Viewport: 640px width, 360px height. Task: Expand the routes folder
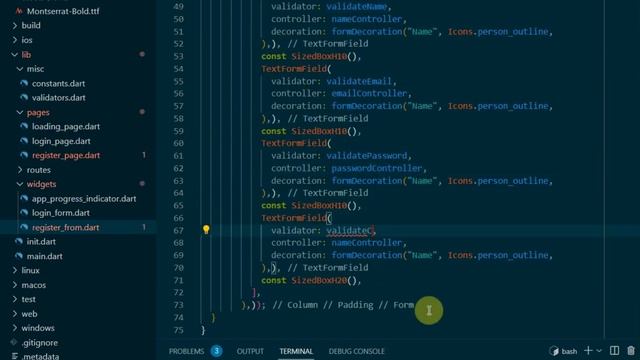point(39,170)
